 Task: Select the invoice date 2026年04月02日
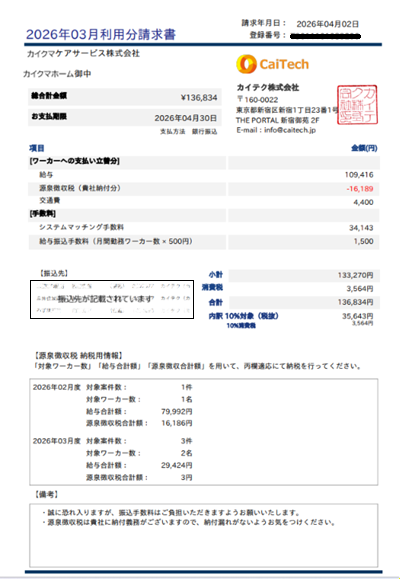point(327,24)
